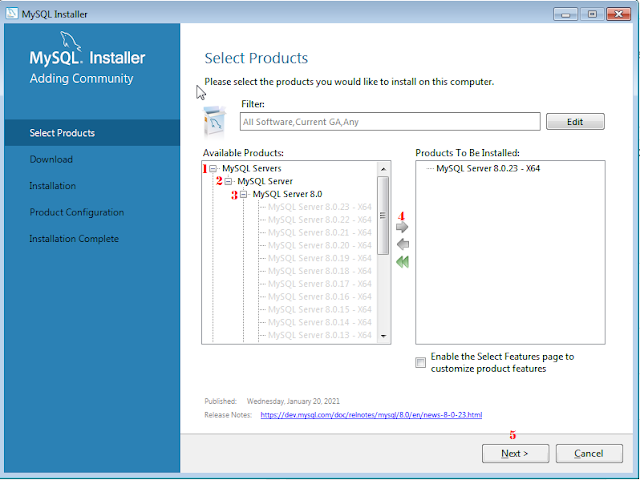This screenshot has height=480, width=640.
Task: Click the Cancel button
Action: tap(589, 453)
